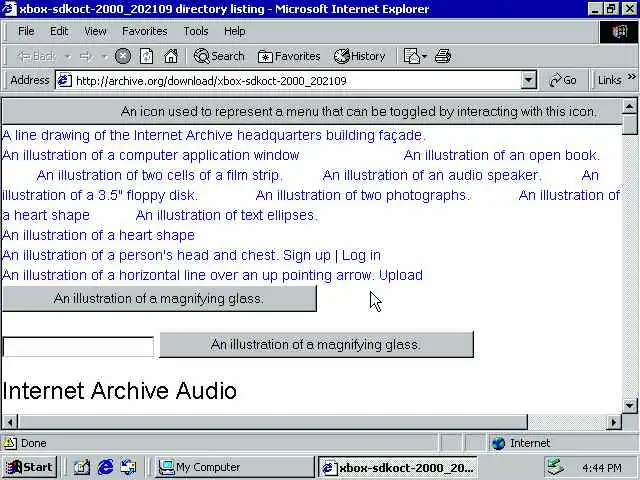
Task: Click the Forward arrow toolbar button
Action: (x=85, y=56)
